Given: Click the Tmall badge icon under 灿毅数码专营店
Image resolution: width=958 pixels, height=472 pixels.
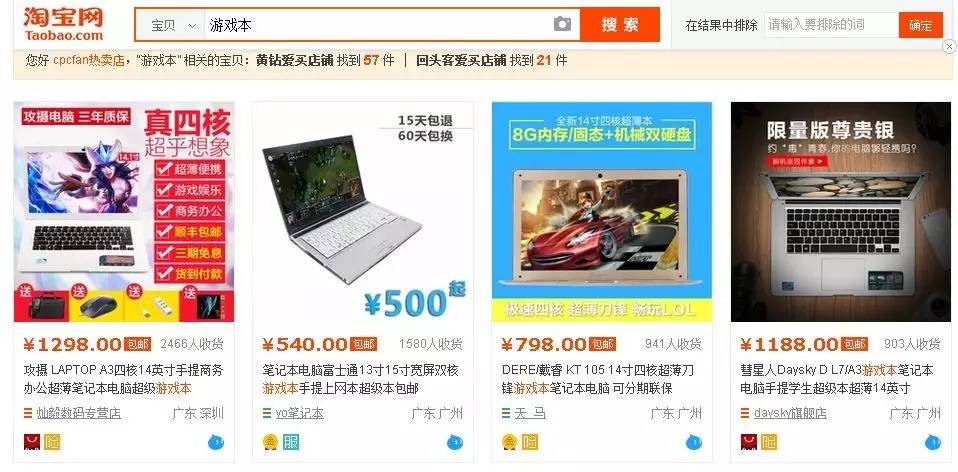Looking at the screenshot, I should (32, 441).
